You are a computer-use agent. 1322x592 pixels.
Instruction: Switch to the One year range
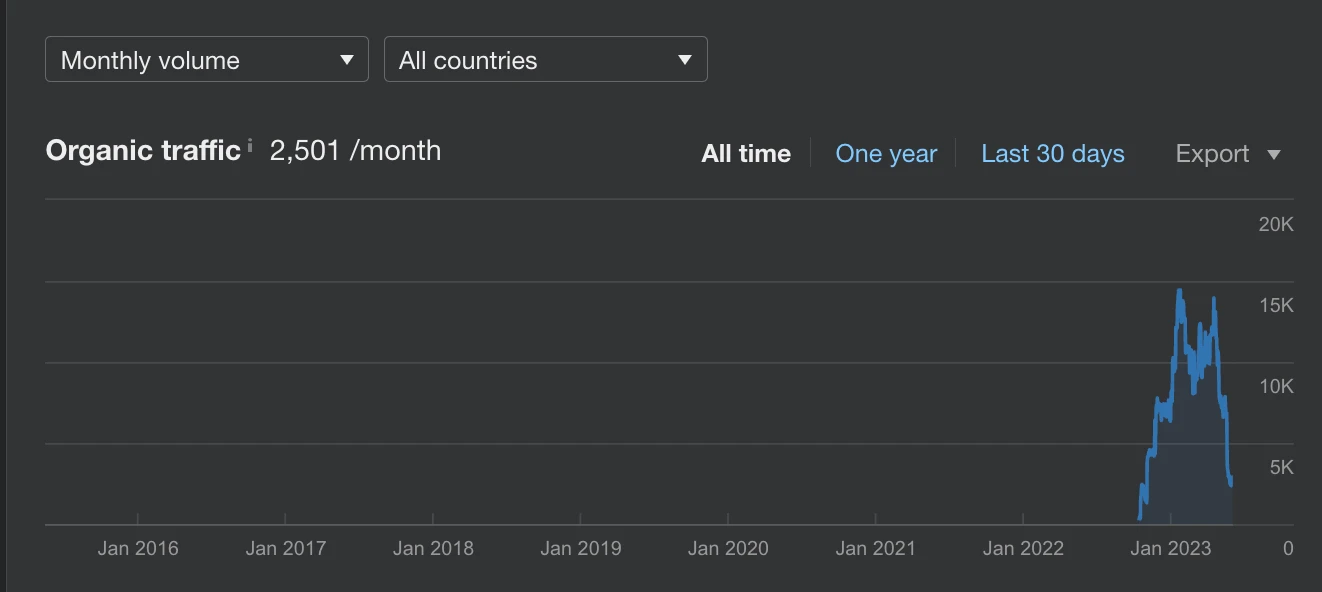pos(886,153)
